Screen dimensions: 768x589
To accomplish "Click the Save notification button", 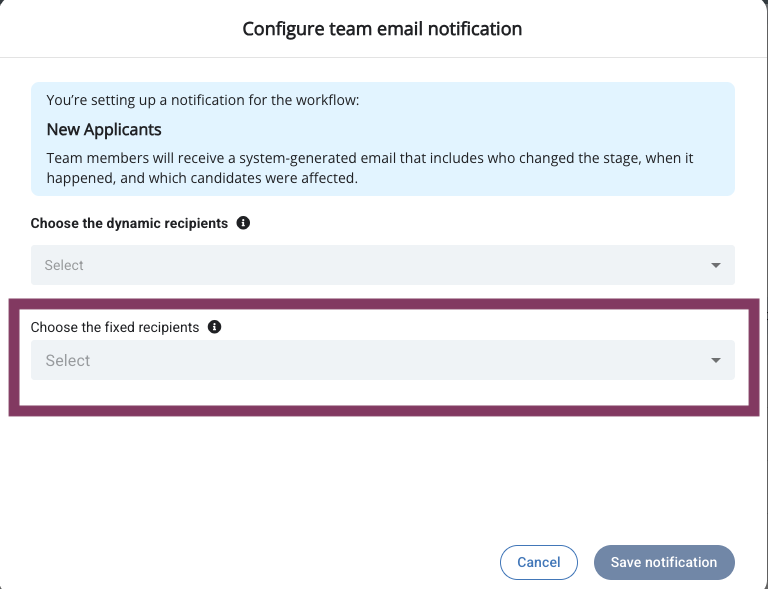I will click(664, 562).
